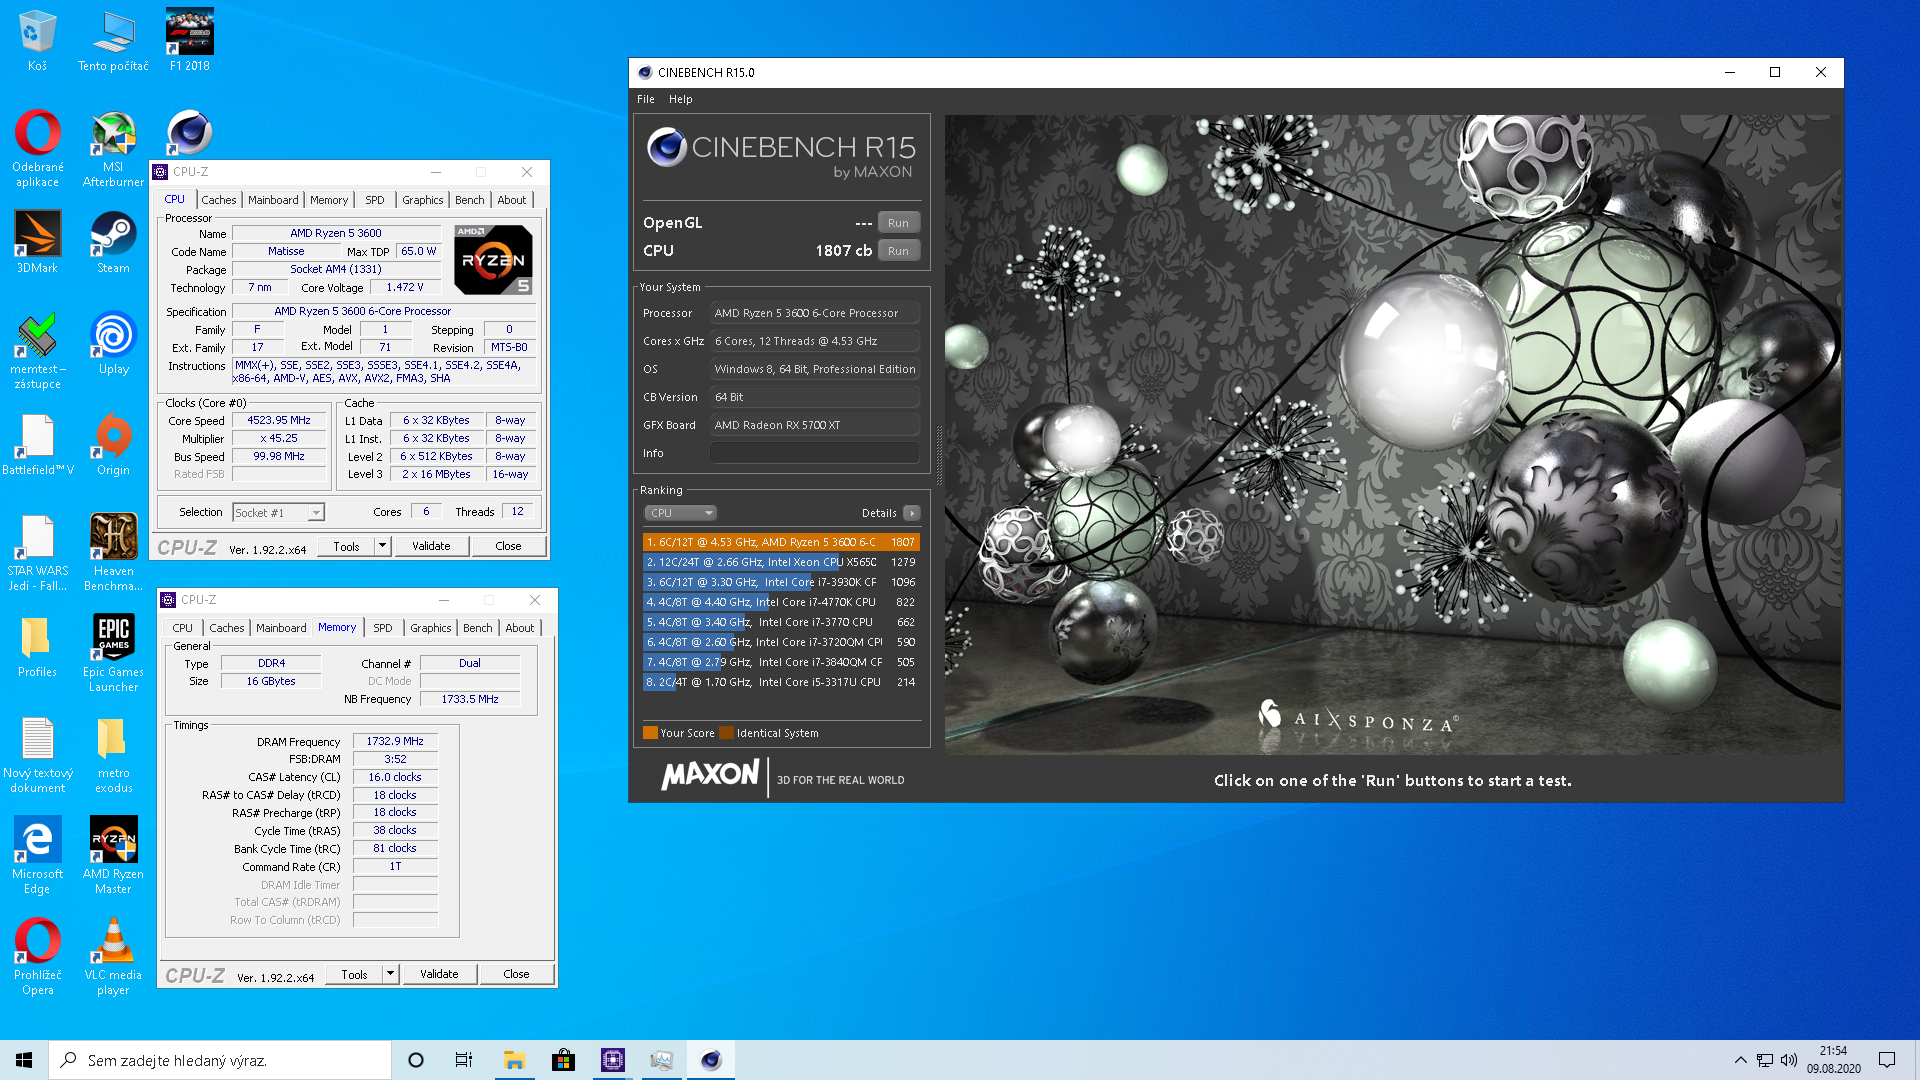1920x1080 pixels.
Task: Select Intel Core i7-4770K ranking row
Action: pyautogui.click(x=781, y=602)
